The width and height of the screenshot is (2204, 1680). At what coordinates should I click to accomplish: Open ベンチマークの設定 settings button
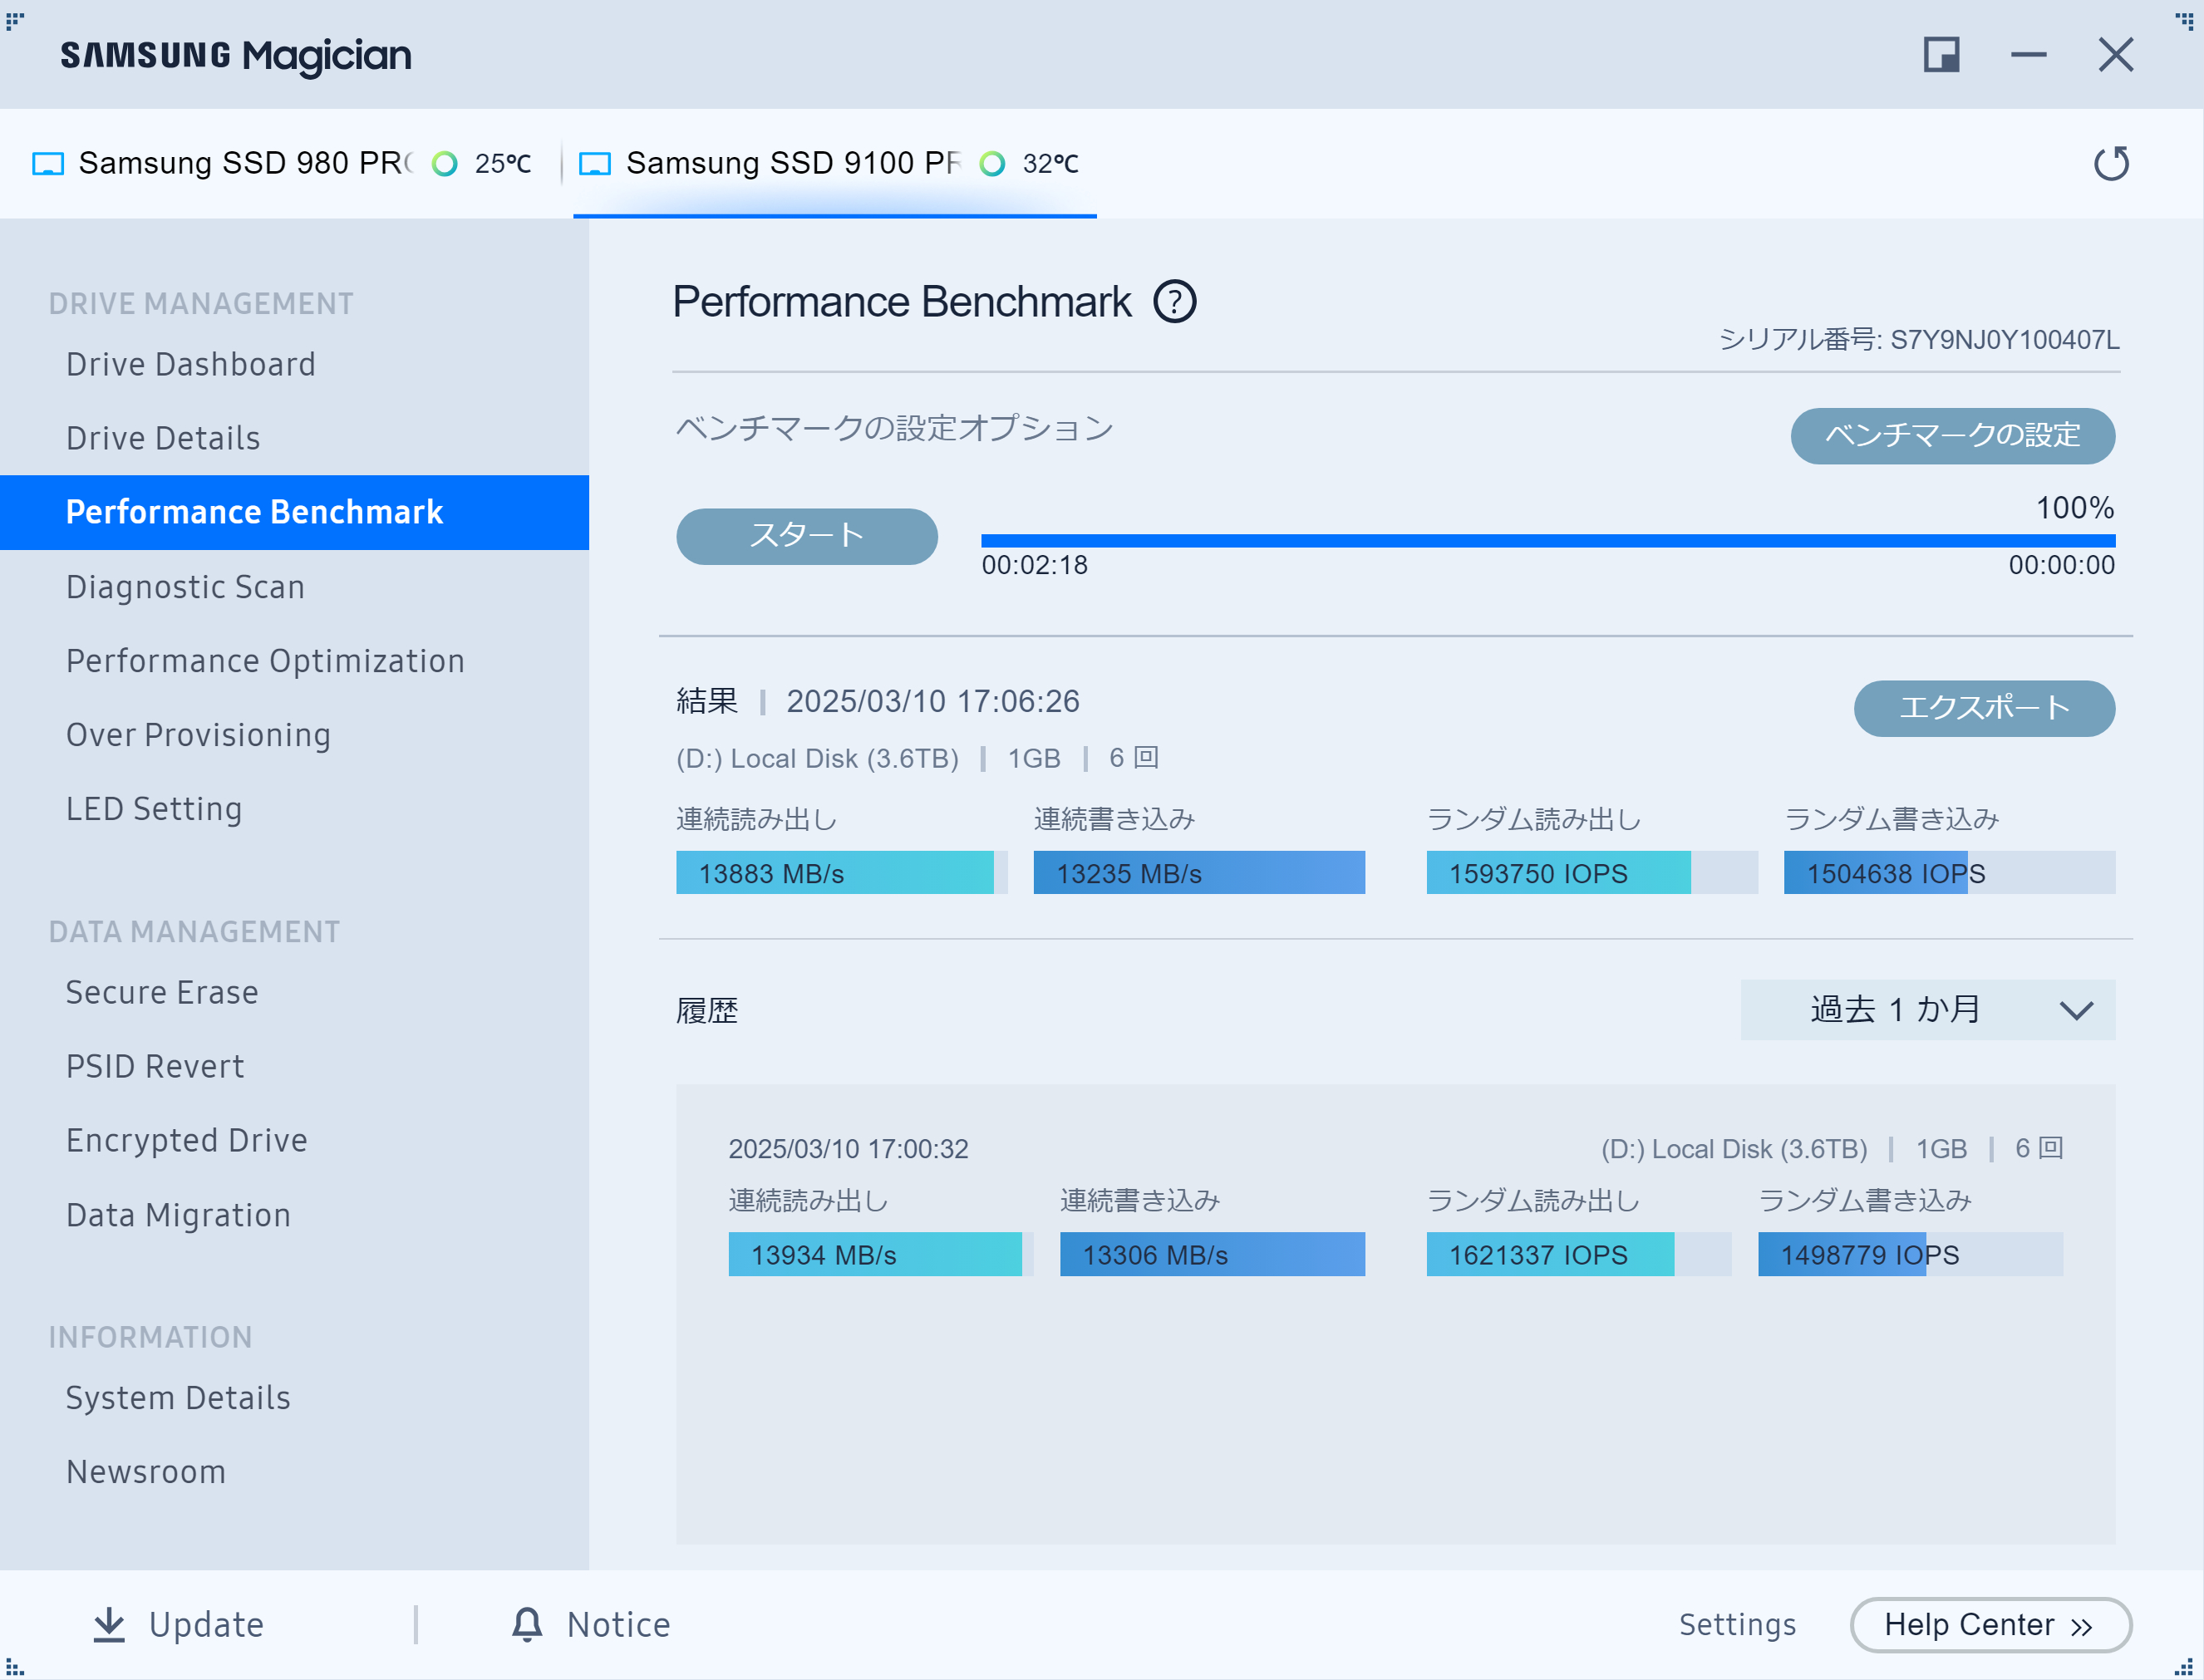click(1951, 435)
